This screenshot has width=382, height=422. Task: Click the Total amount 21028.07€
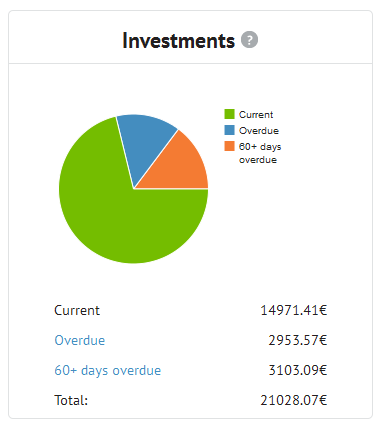pyautogui.click(x=294, y=400)
